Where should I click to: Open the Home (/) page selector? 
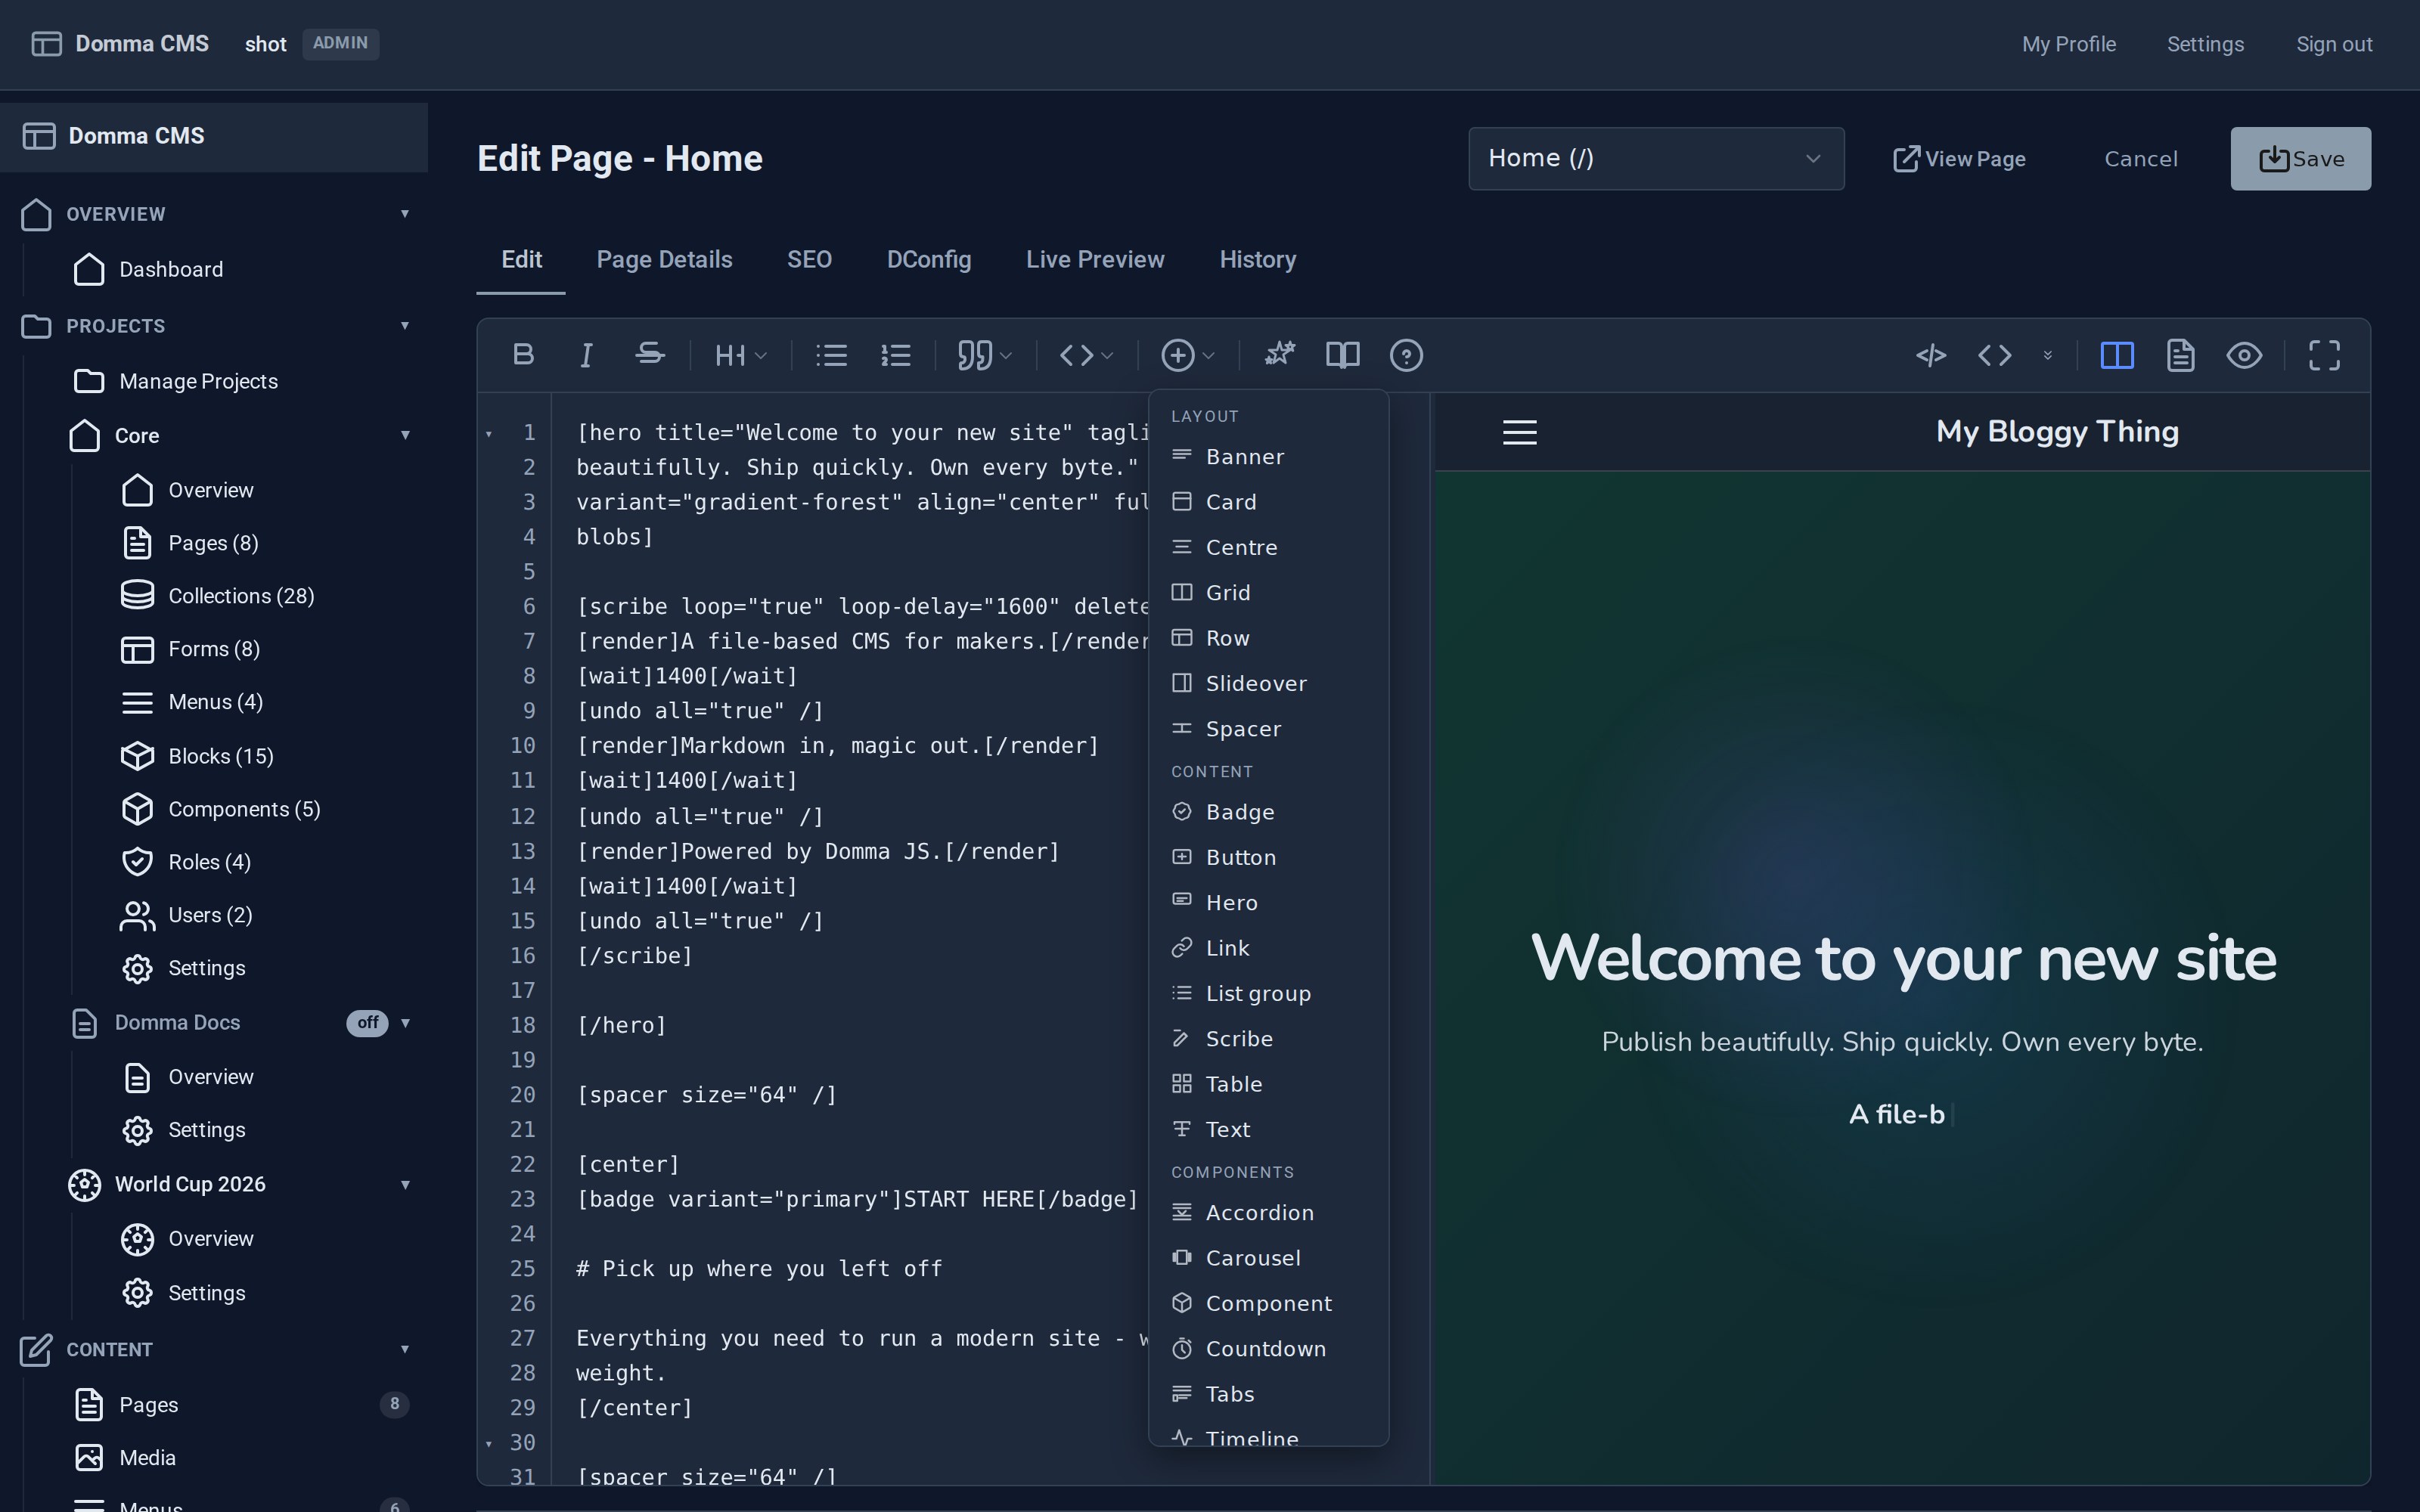point(1656,158)
